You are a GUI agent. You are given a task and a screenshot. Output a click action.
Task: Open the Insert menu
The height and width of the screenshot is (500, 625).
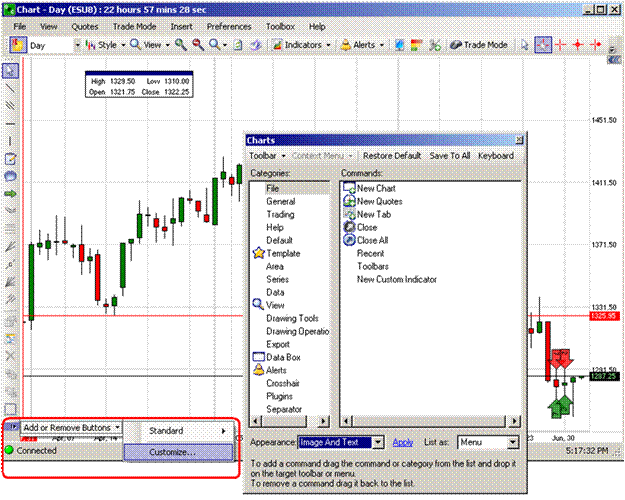tap(181, 27)
